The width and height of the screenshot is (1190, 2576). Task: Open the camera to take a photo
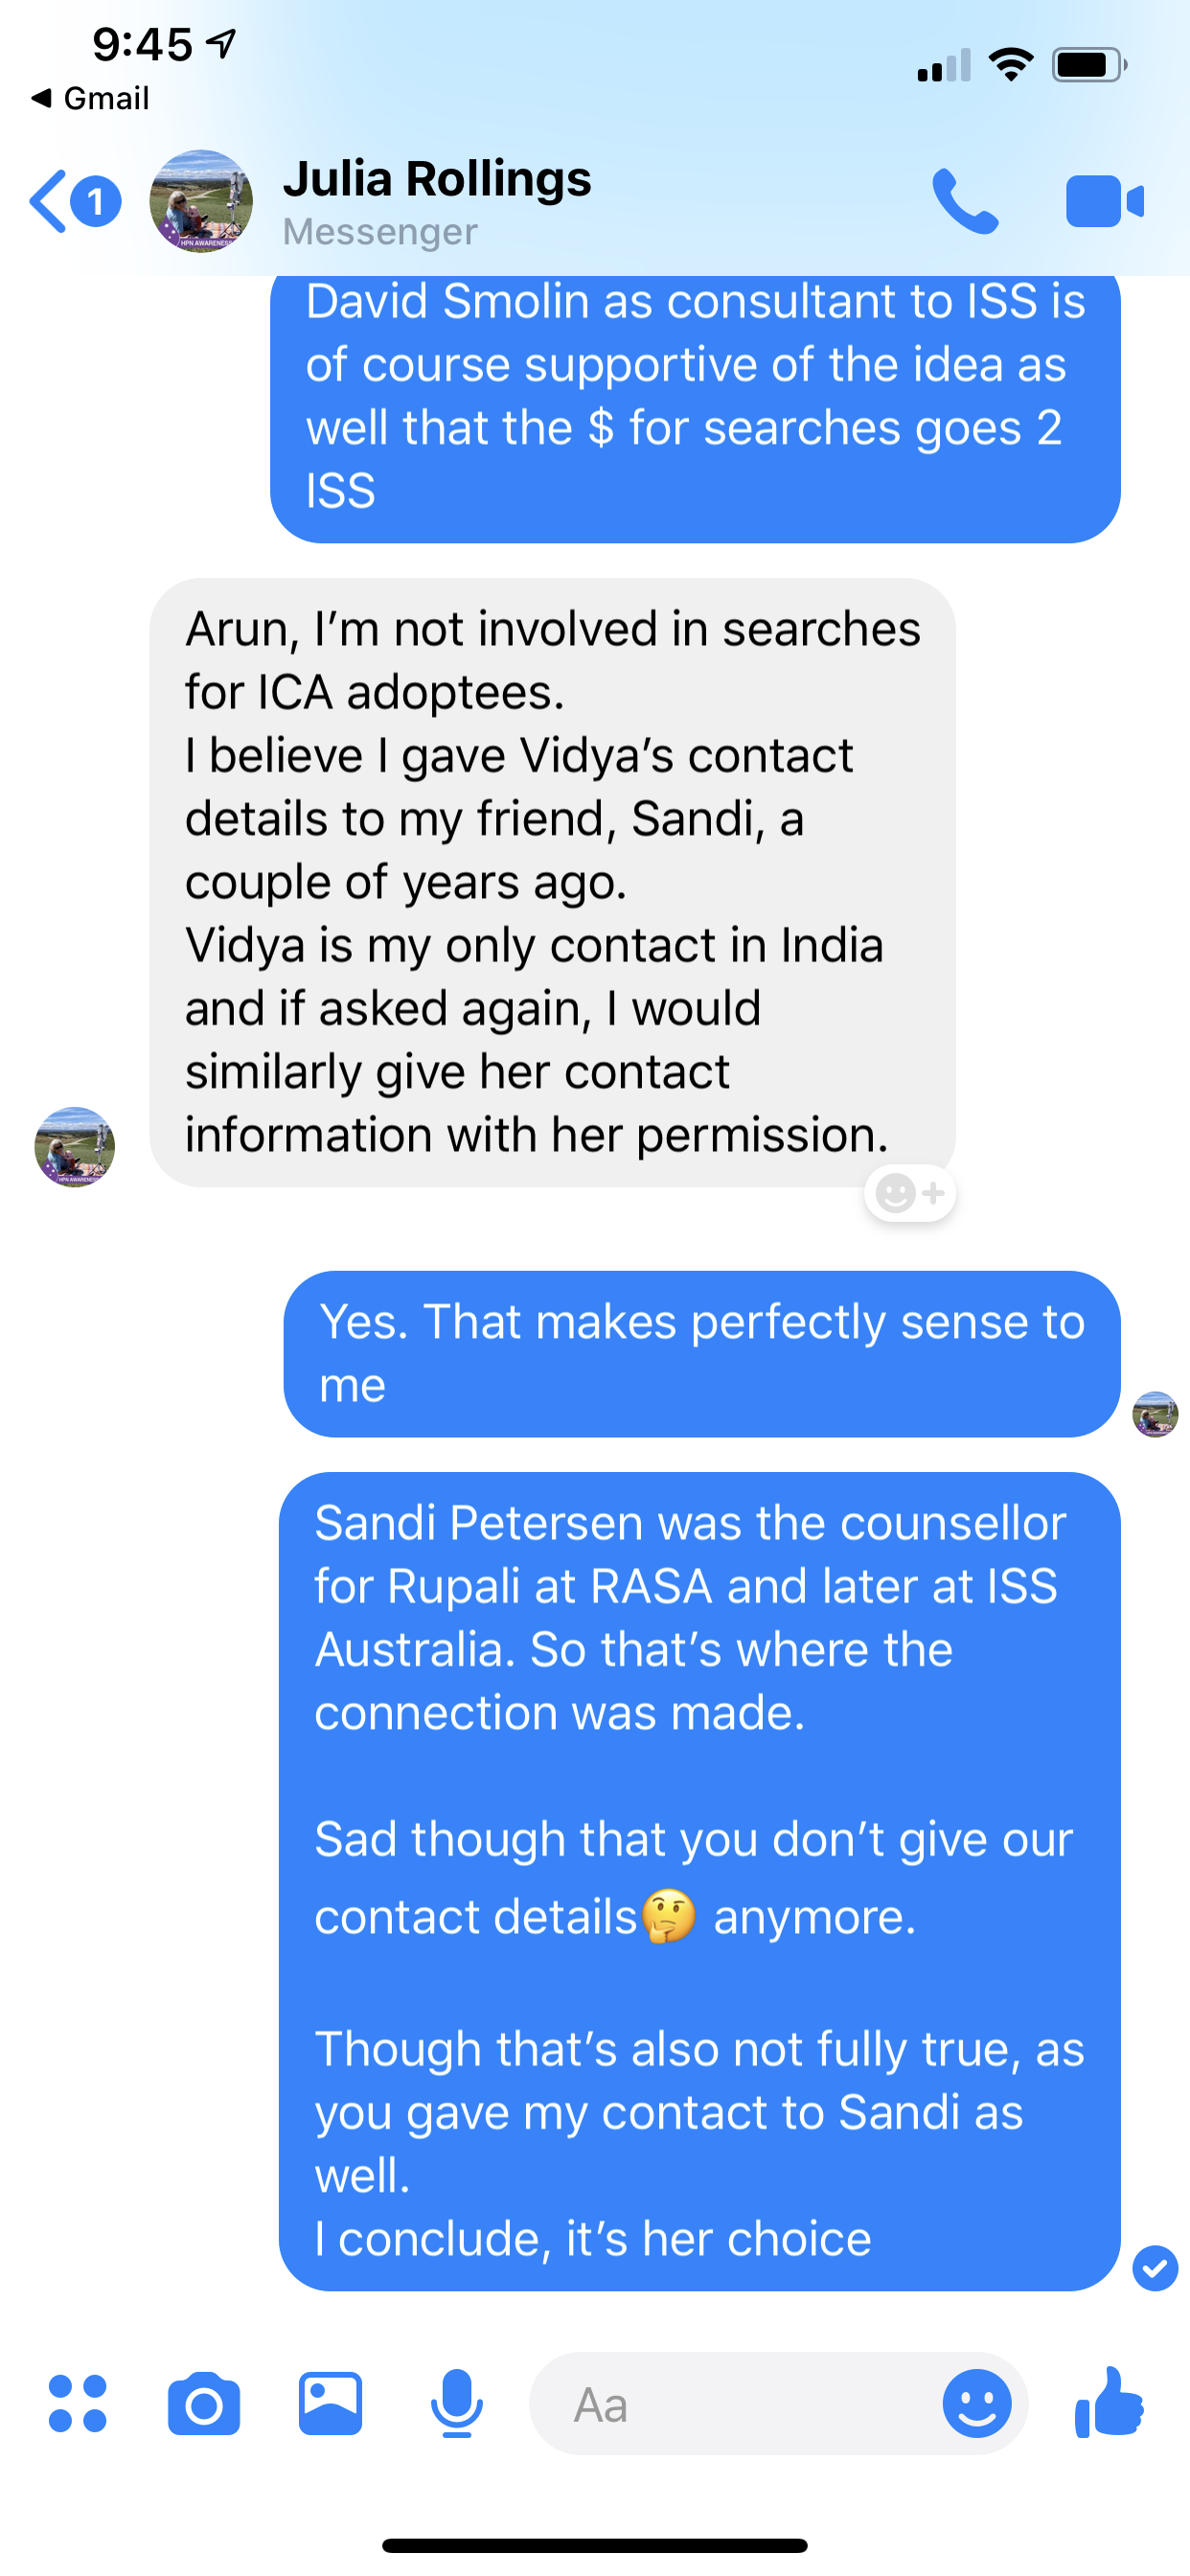(x=204, y=2403)
